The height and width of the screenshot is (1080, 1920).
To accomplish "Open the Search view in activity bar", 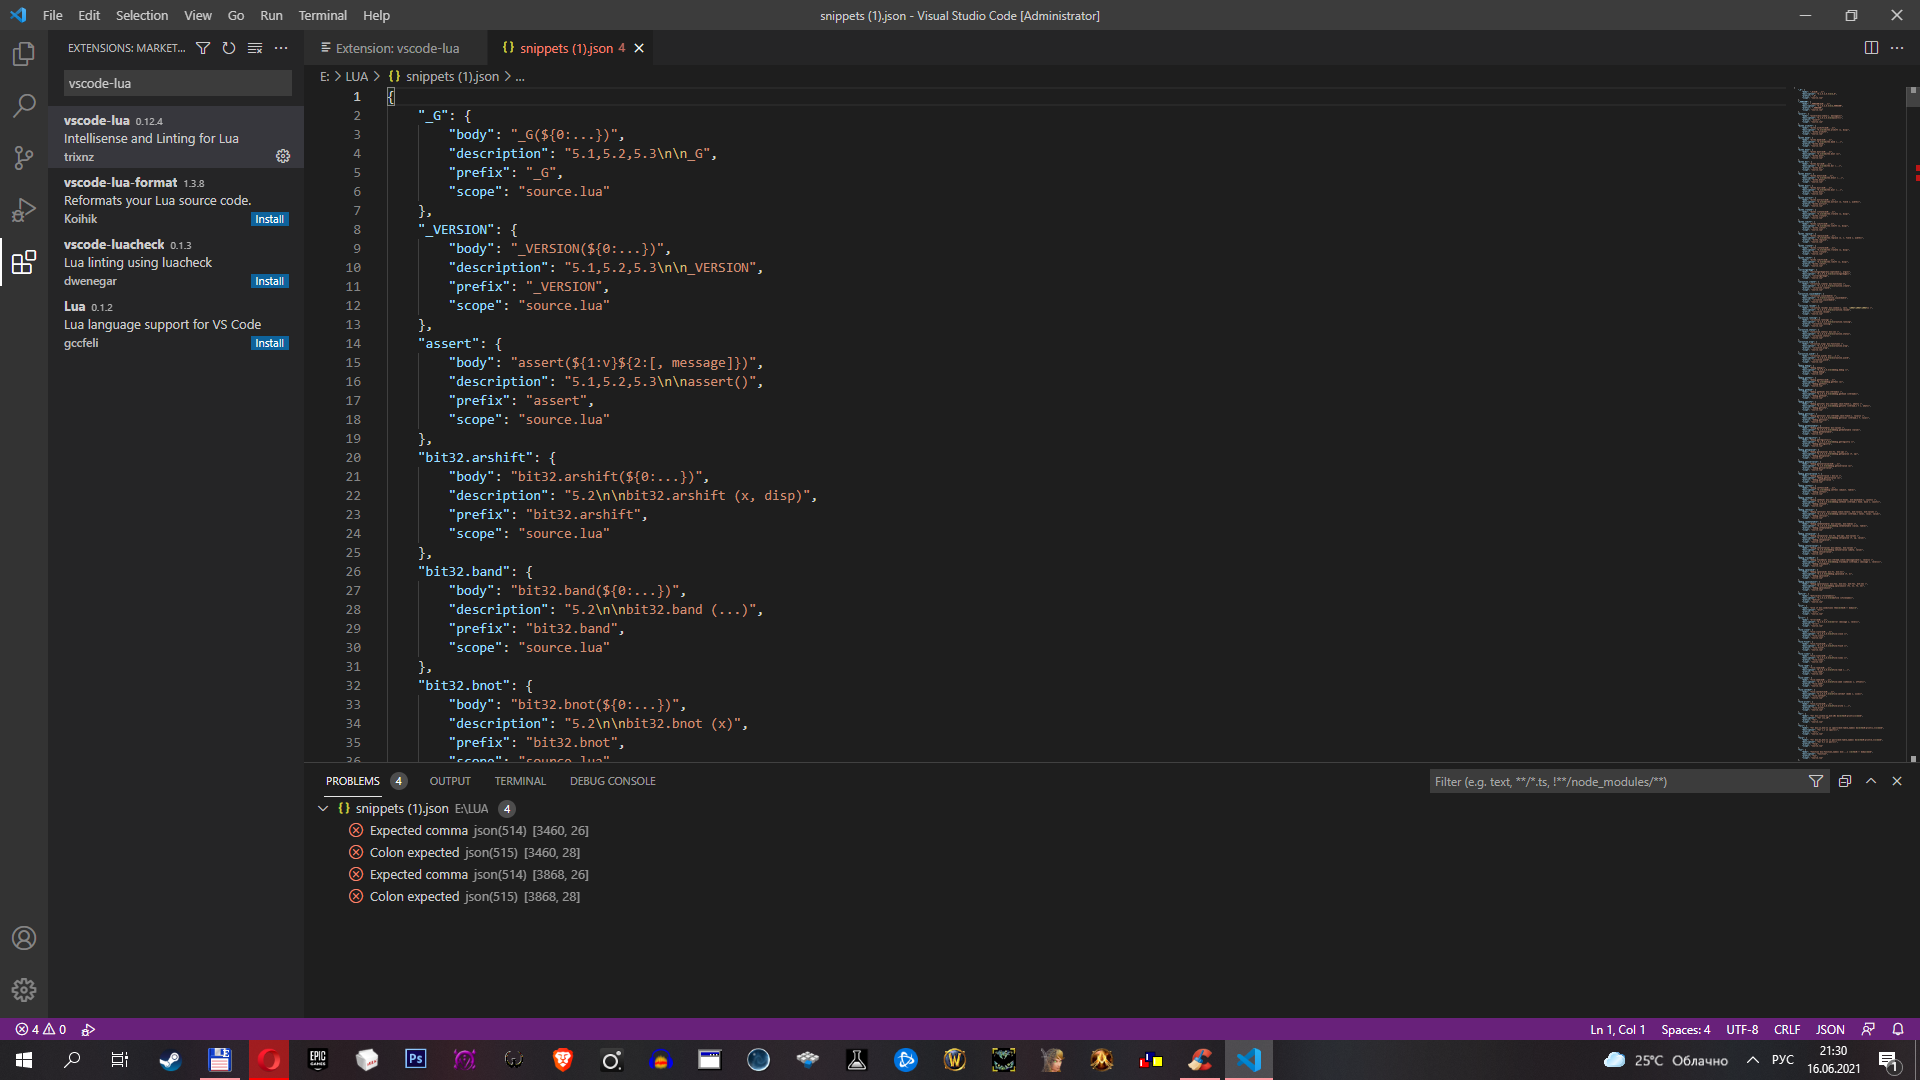I will (x=24, y=106).
